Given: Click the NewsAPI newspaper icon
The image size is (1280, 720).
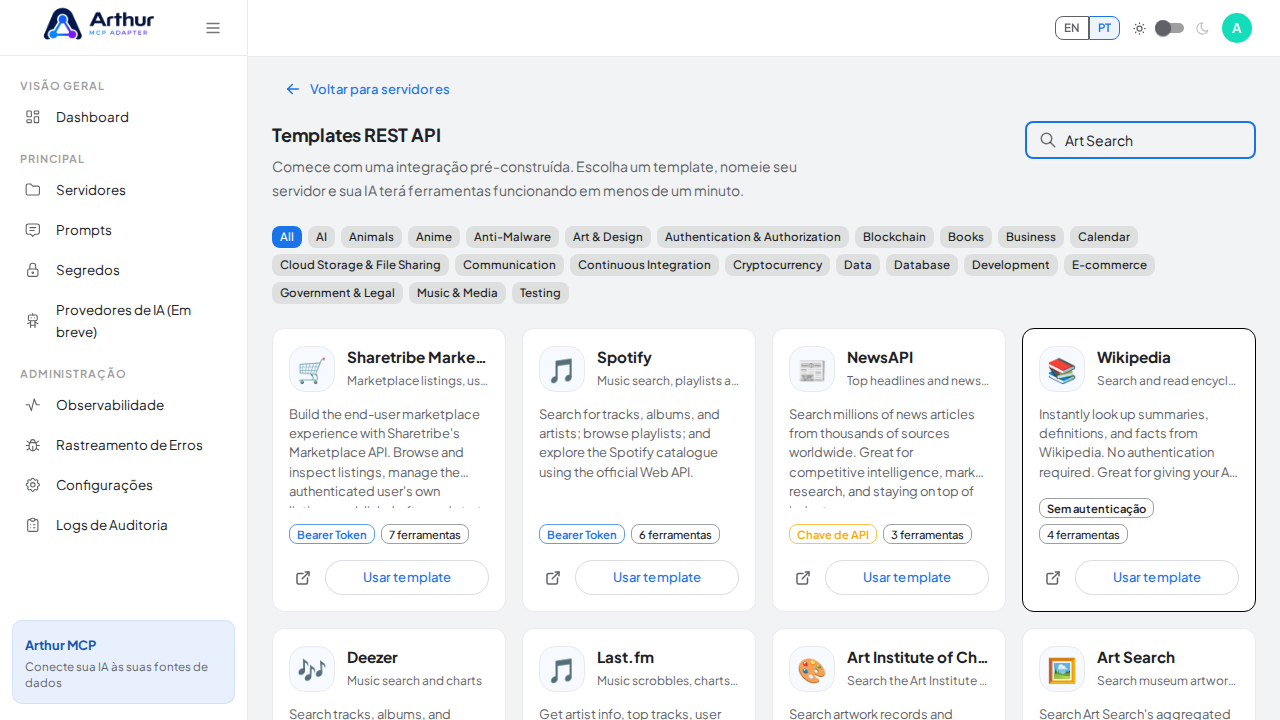Looking at the screenshot, I should [x=812, y=369].
